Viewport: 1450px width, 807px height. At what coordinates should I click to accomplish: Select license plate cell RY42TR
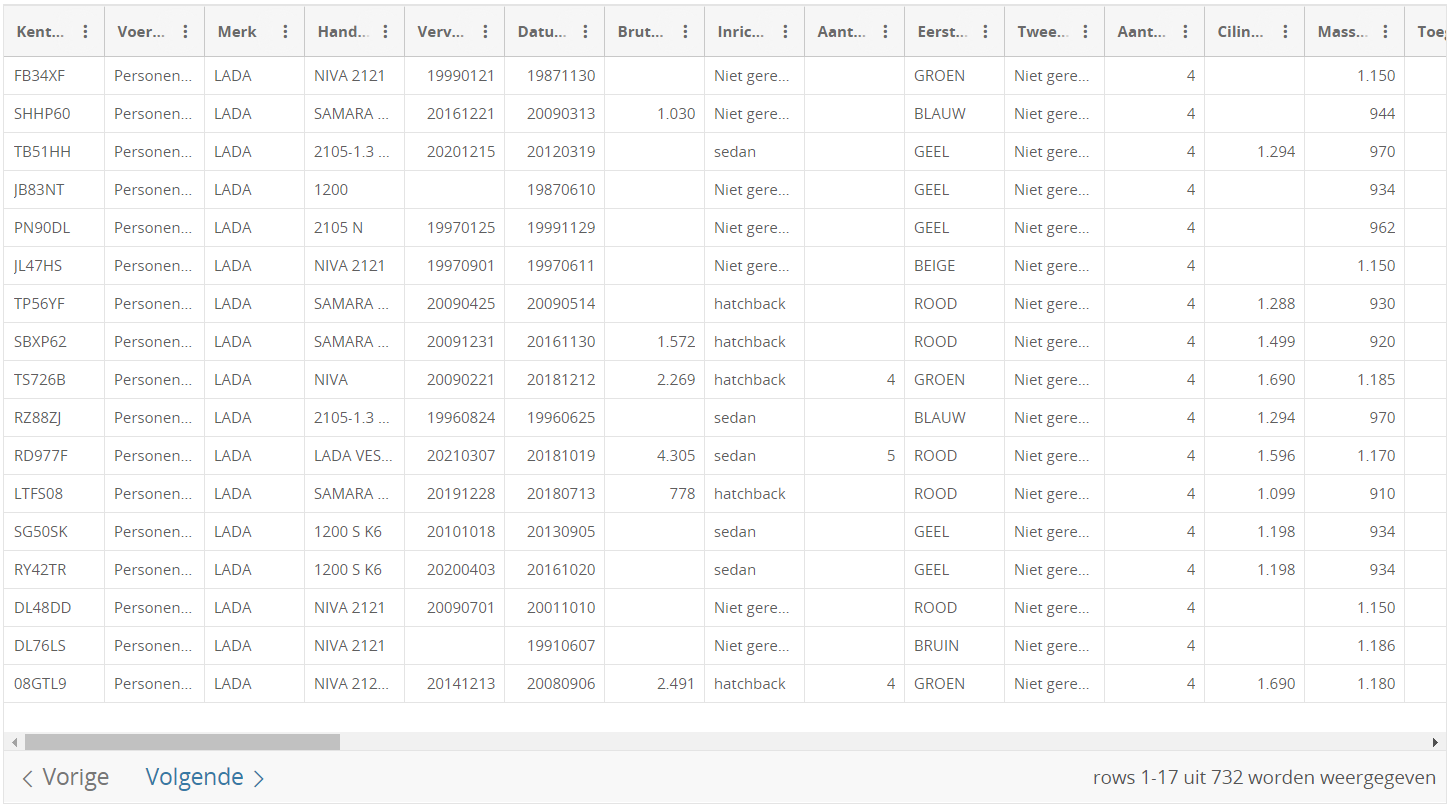coord(54,570)
